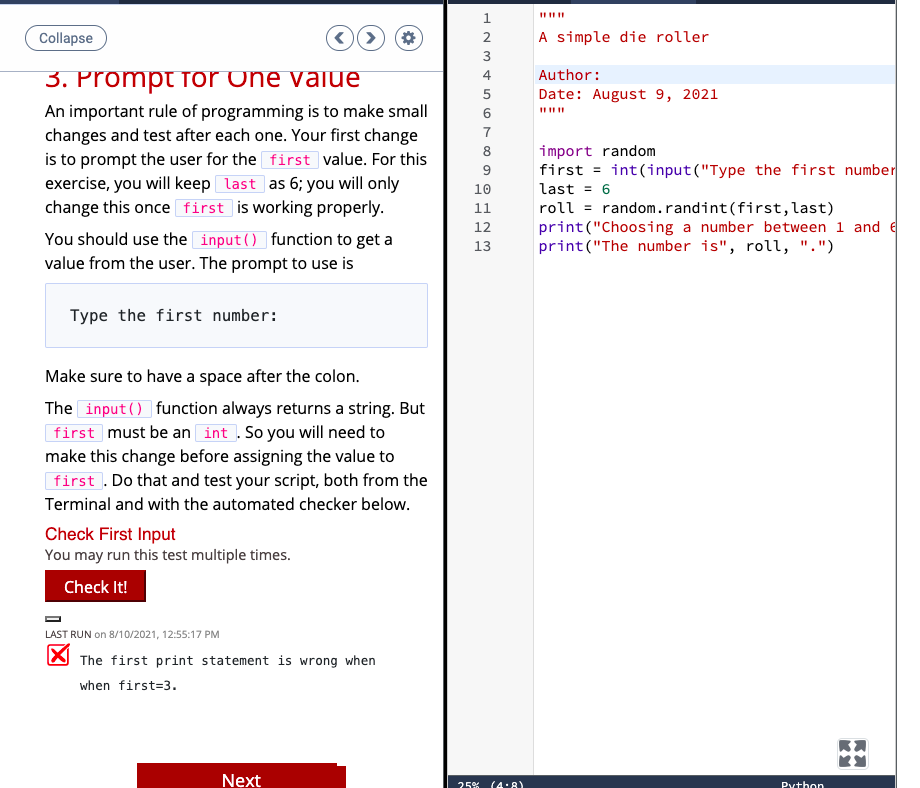
Task: Run the Check It! test
Action: click(95, 586)
